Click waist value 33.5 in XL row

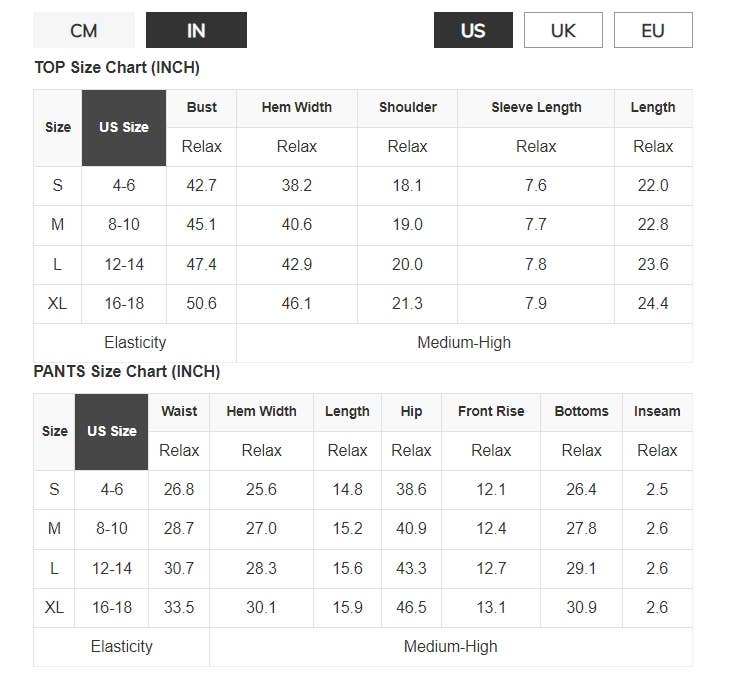coord(179,607)
